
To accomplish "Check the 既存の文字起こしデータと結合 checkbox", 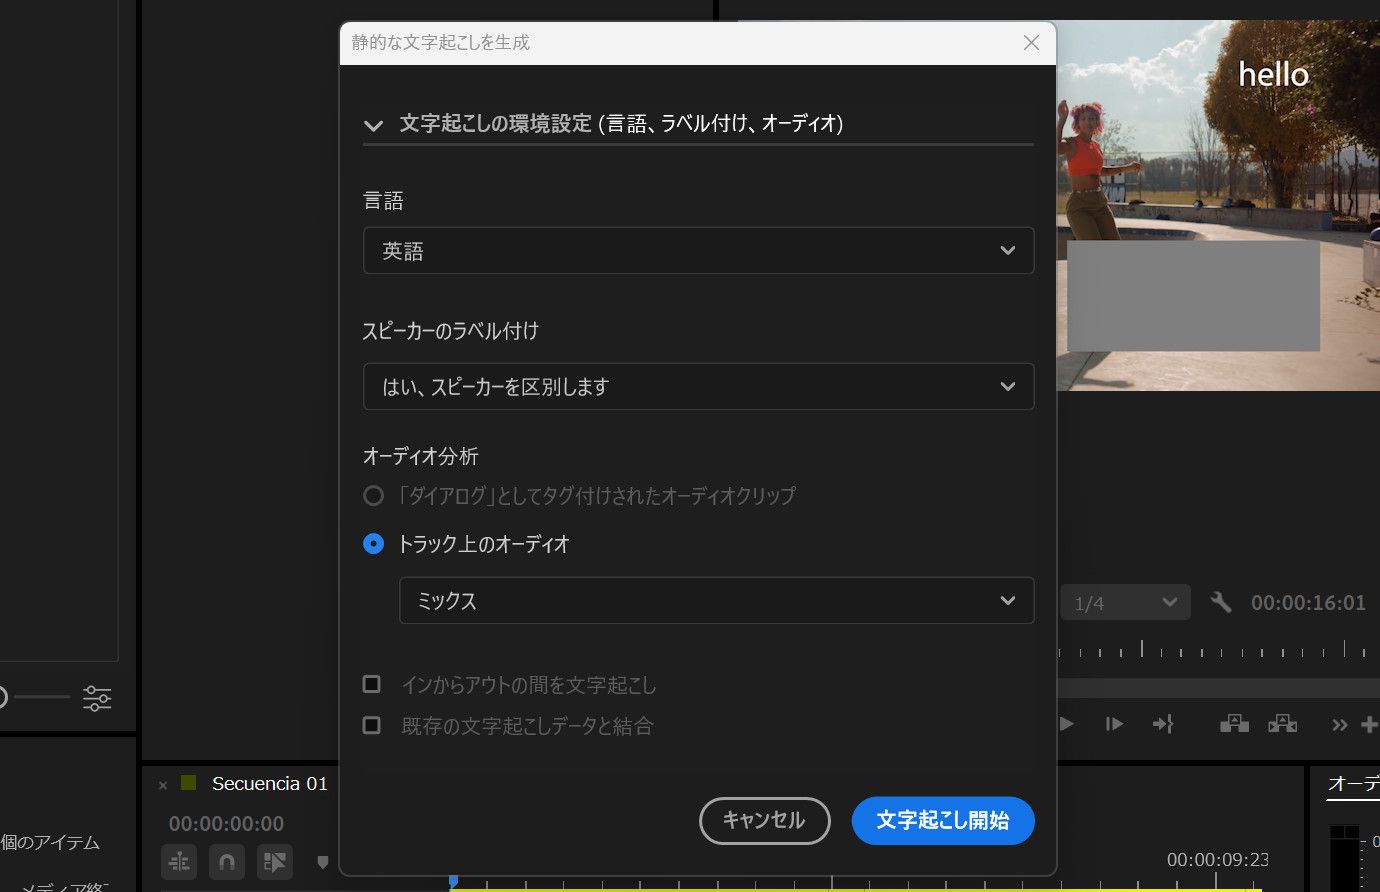I will click(x=371, y=725).
